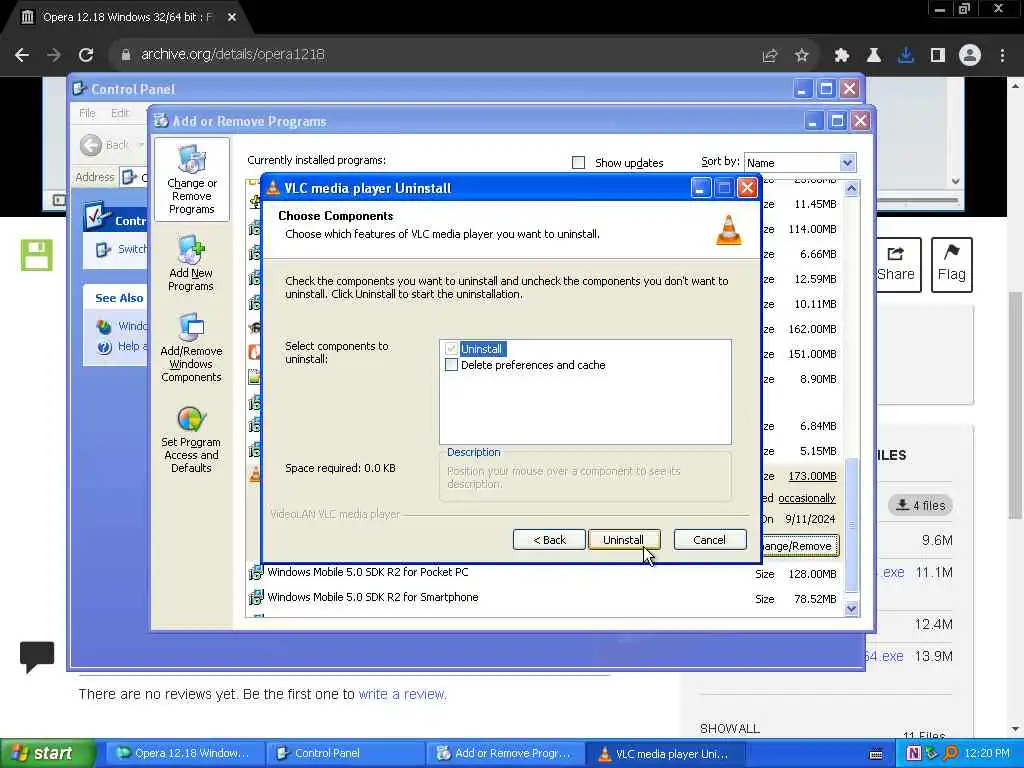
Task: Select Windows Mobile 5.0 SDK R2 for Pocket PC
Action: (x=368, y=572)
